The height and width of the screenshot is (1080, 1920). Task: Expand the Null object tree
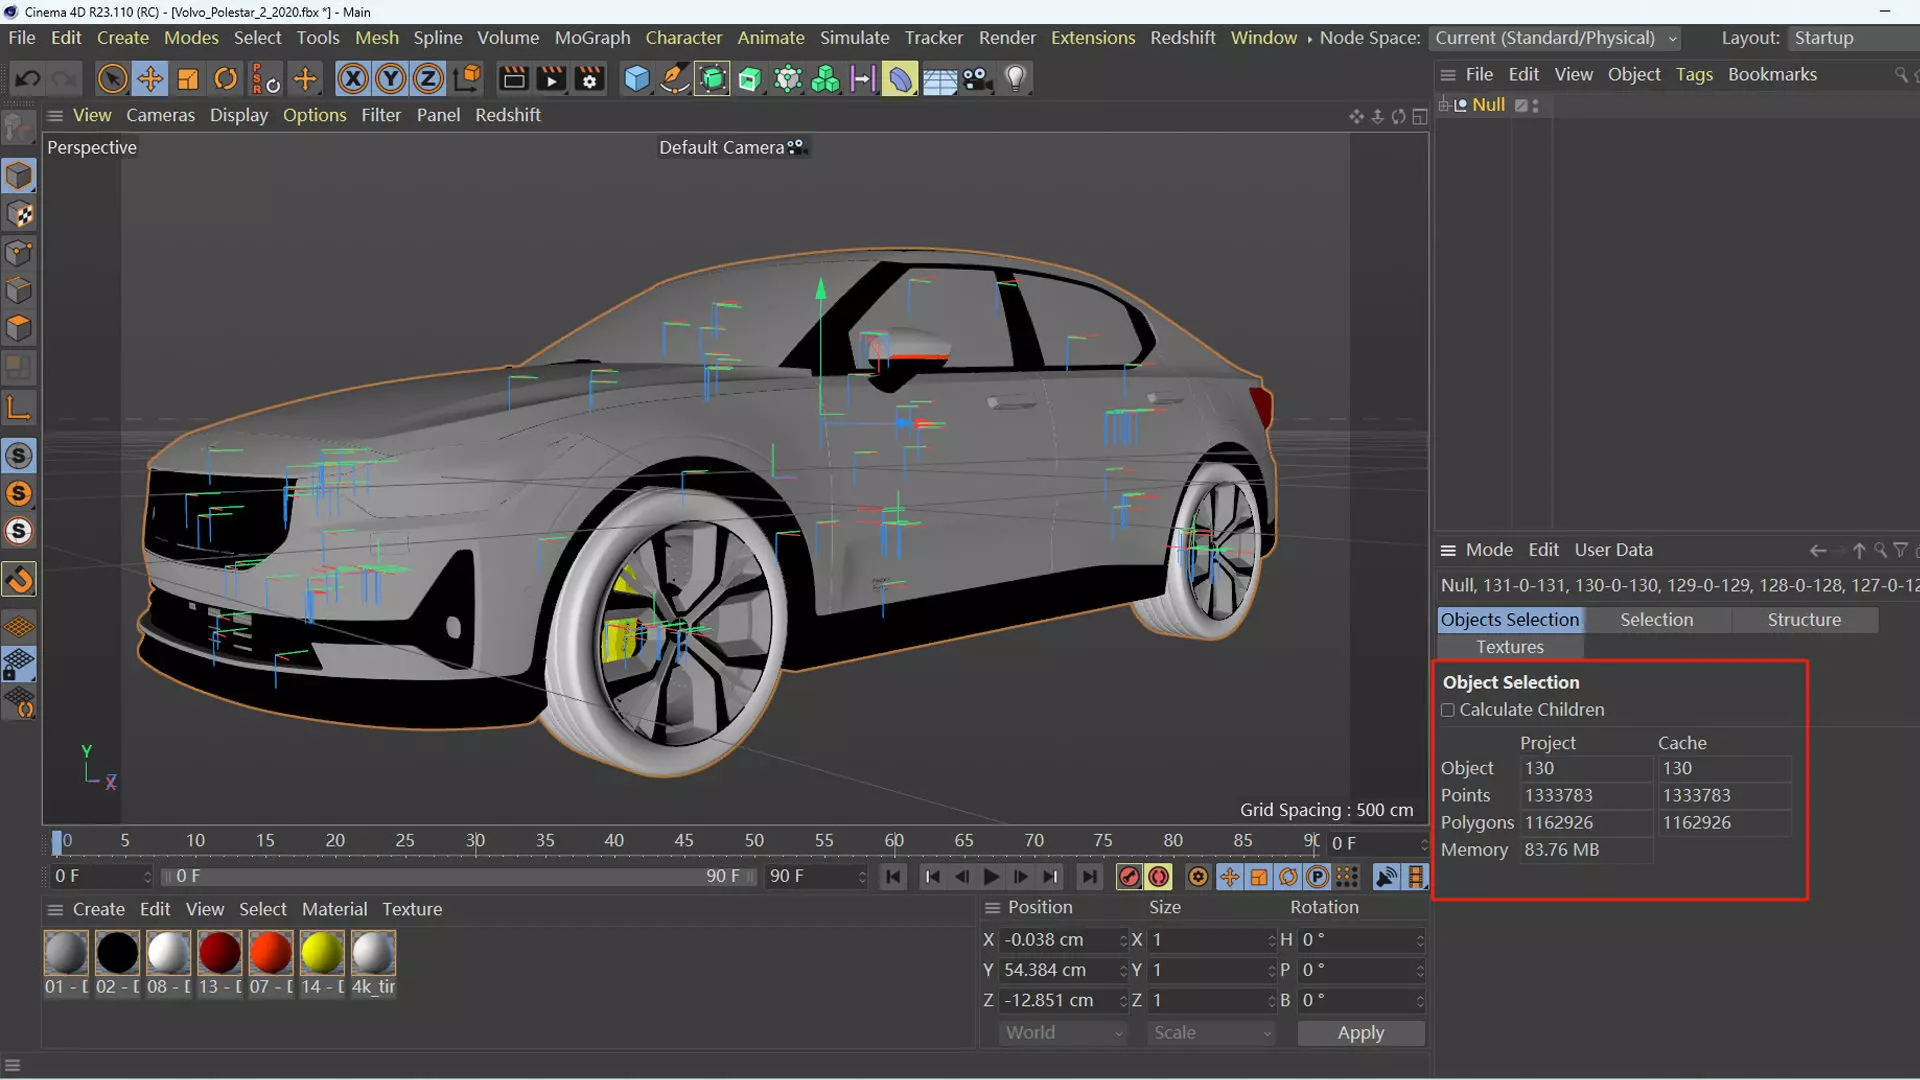point(1443,105)
